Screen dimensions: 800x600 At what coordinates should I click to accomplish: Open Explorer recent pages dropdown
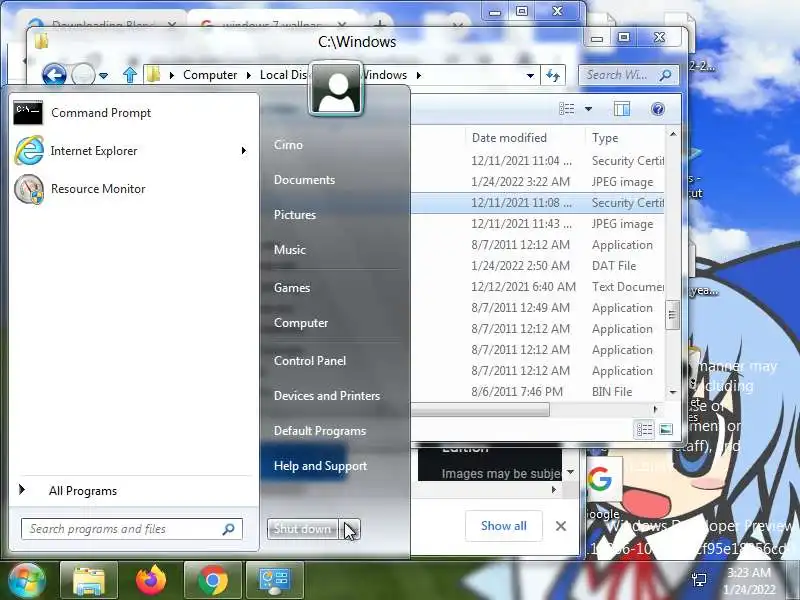pyautogui.click(x=104, y=76)
